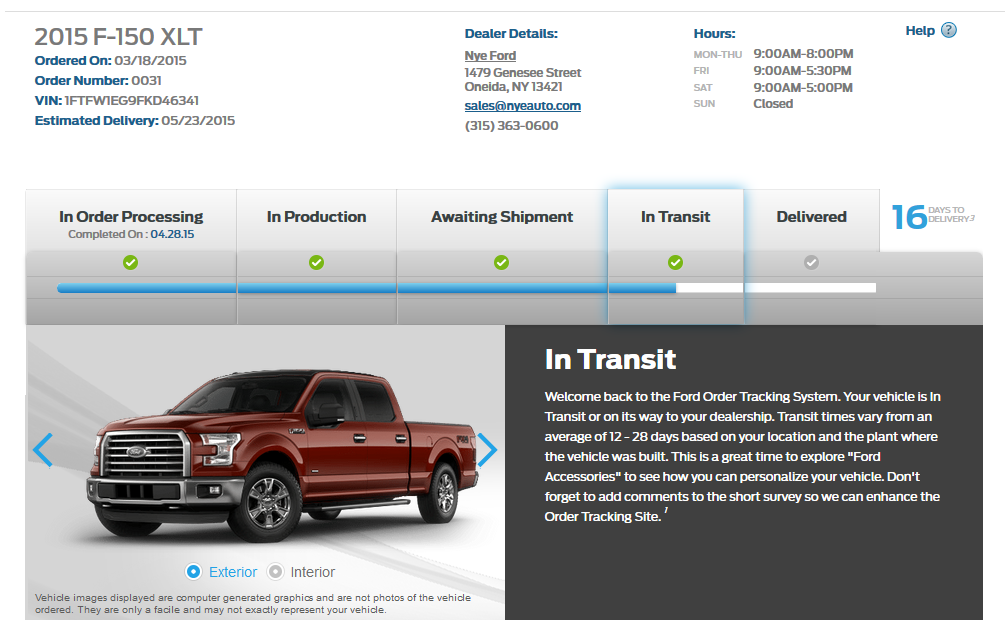Open the Delivered tab
Screen dimensions: 1005x631
point(811,217)
